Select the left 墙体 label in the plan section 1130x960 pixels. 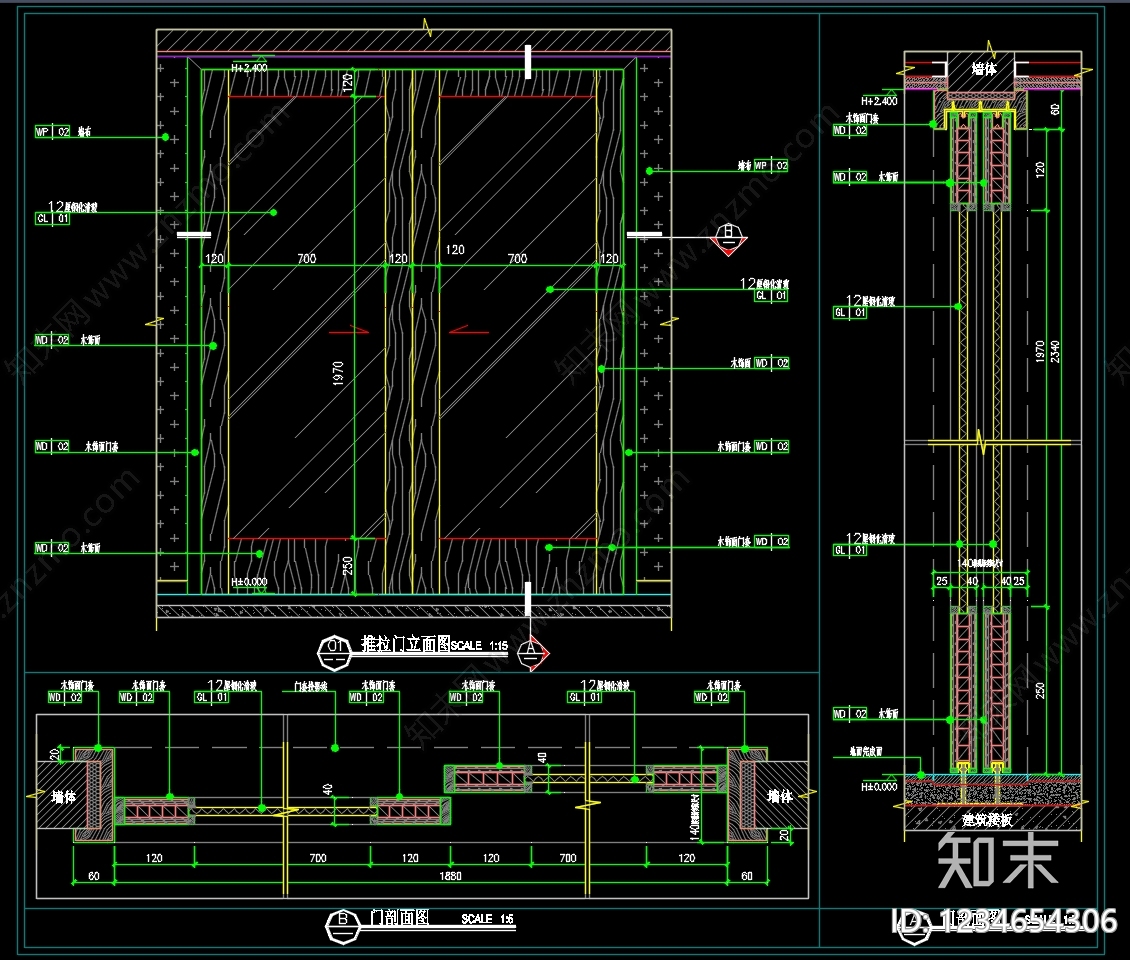(63, 796)
